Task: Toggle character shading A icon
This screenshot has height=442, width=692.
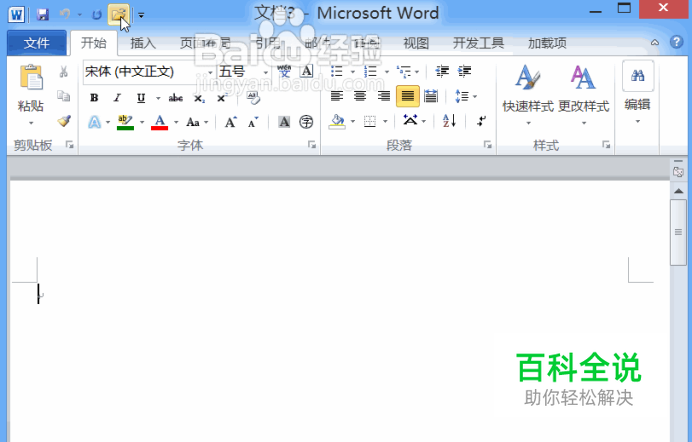Action: pyautogui.click(x=284, y=122)
